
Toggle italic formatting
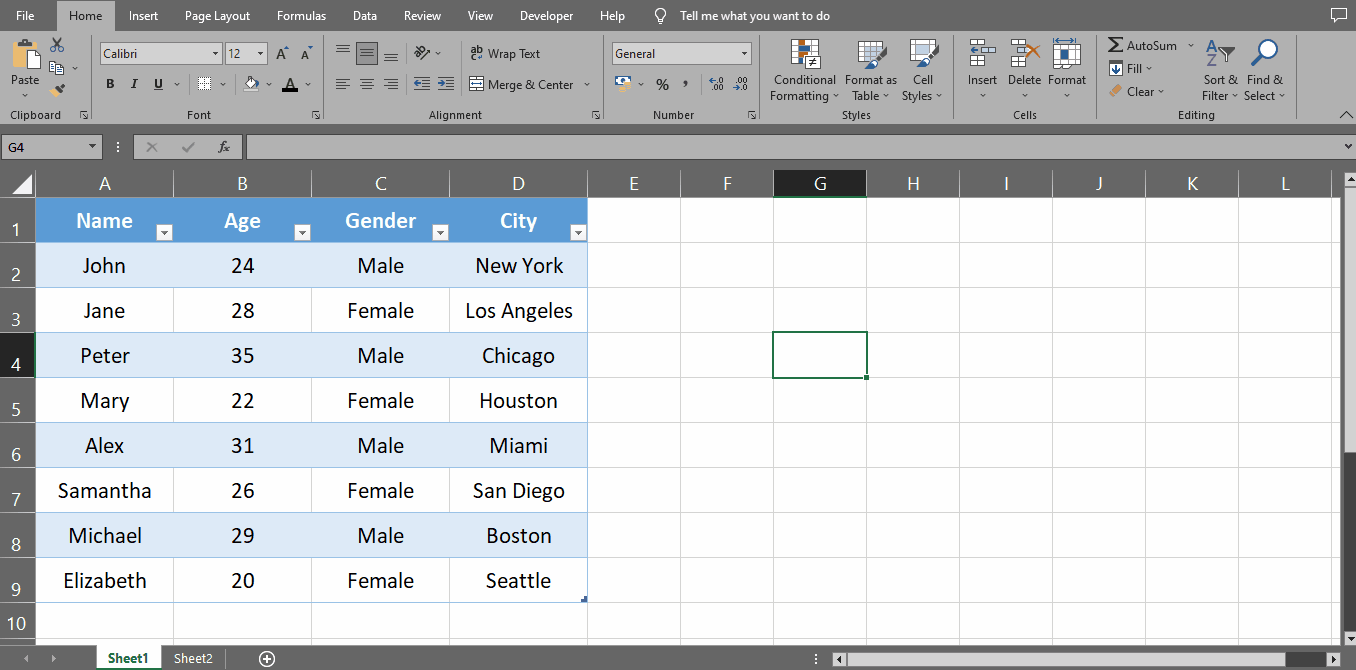pyautogui.click(x=134, y=84)
